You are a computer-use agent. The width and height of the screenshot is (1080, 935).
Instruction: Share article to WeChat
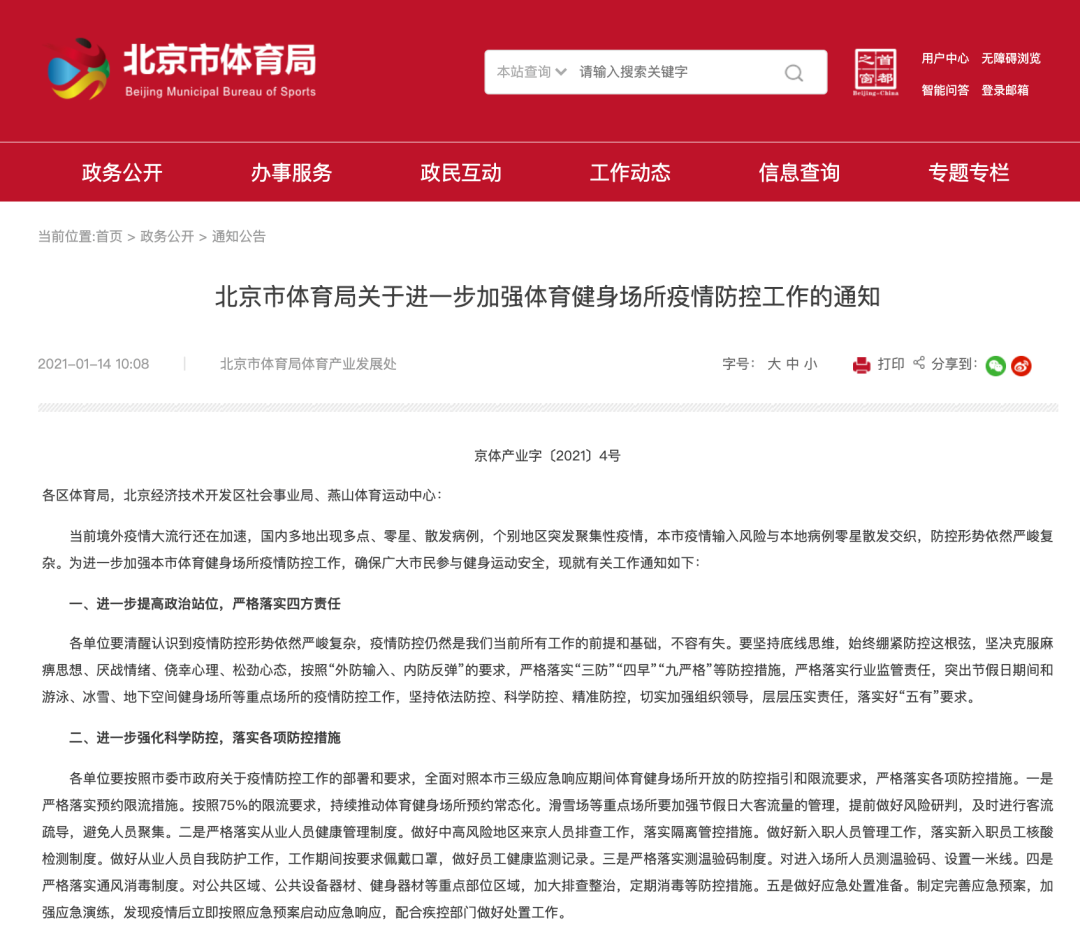pyautogui.click(x=995, y=366)
